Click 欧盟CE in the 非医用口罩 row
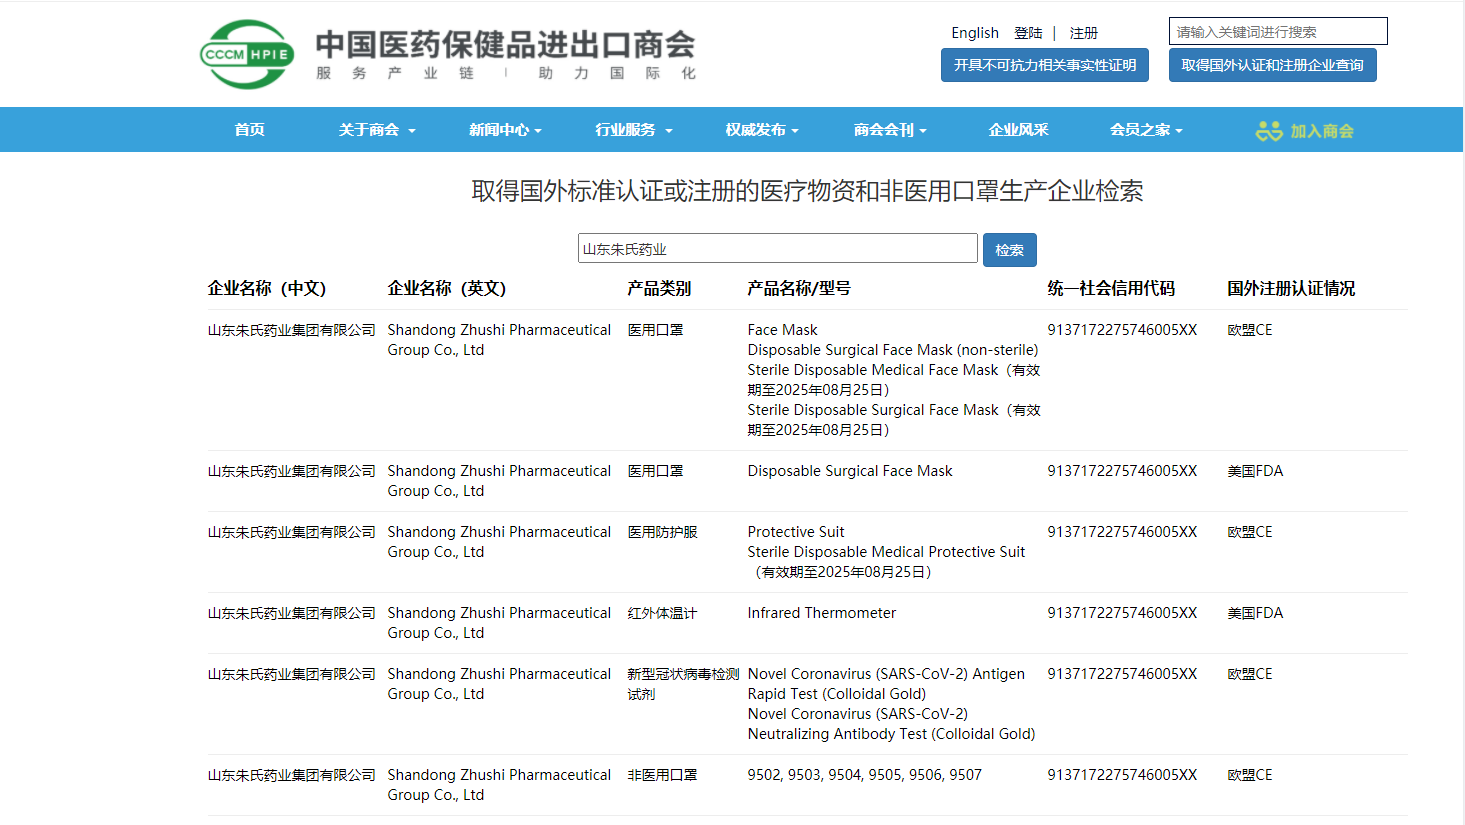 1250,775
